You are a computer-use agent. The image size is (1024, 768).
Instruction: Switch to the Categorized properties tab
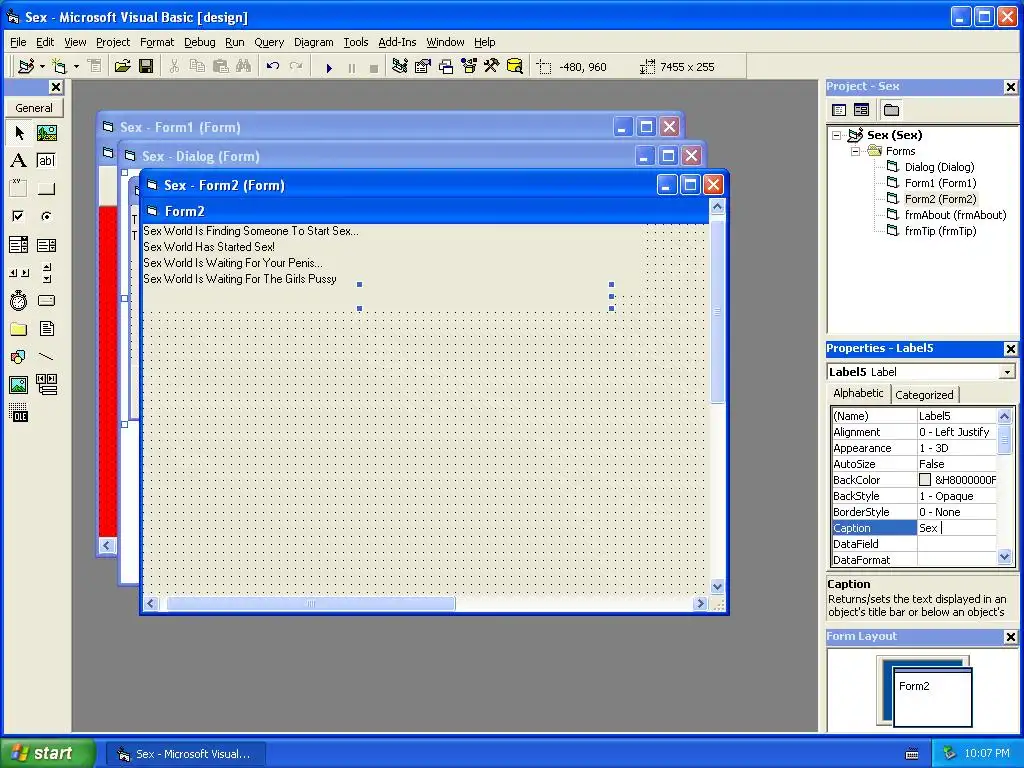pos(924,394)
